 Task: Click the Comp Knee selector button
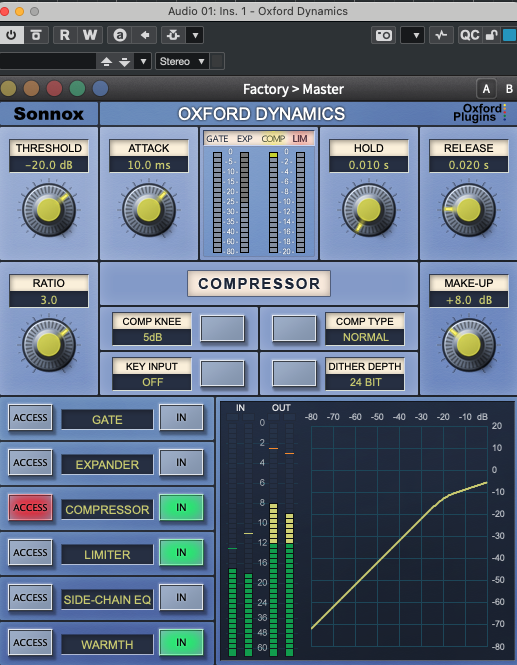[x=222, y=328]
